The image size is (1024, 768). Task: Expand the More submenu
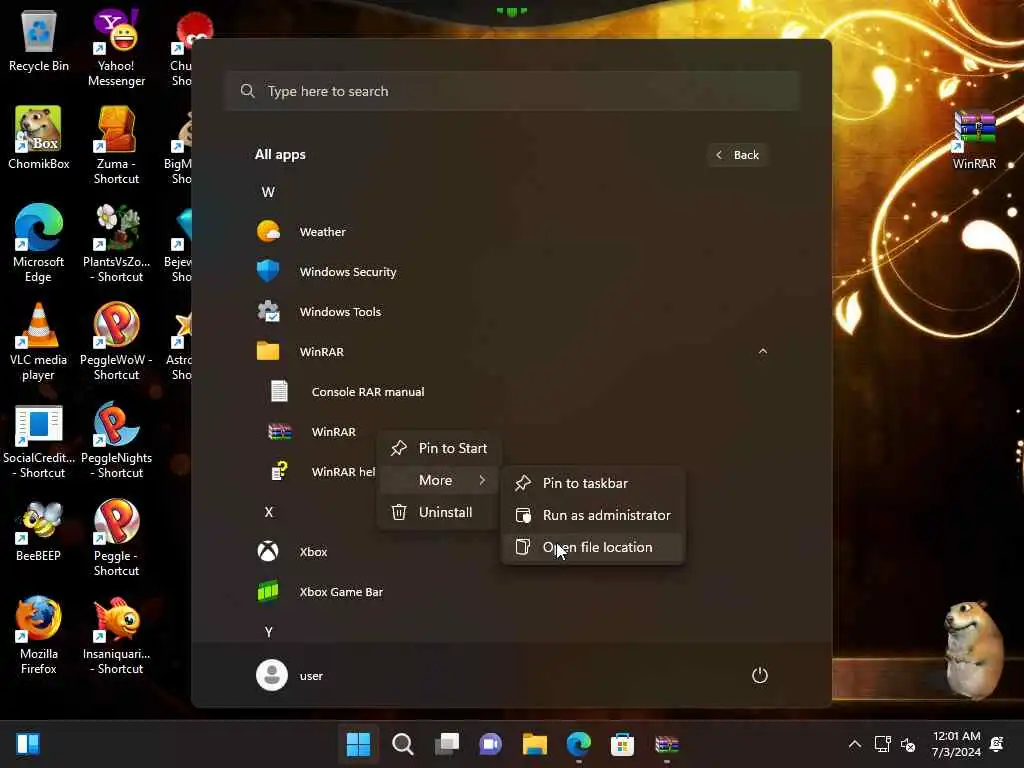[x=439, y=480]
